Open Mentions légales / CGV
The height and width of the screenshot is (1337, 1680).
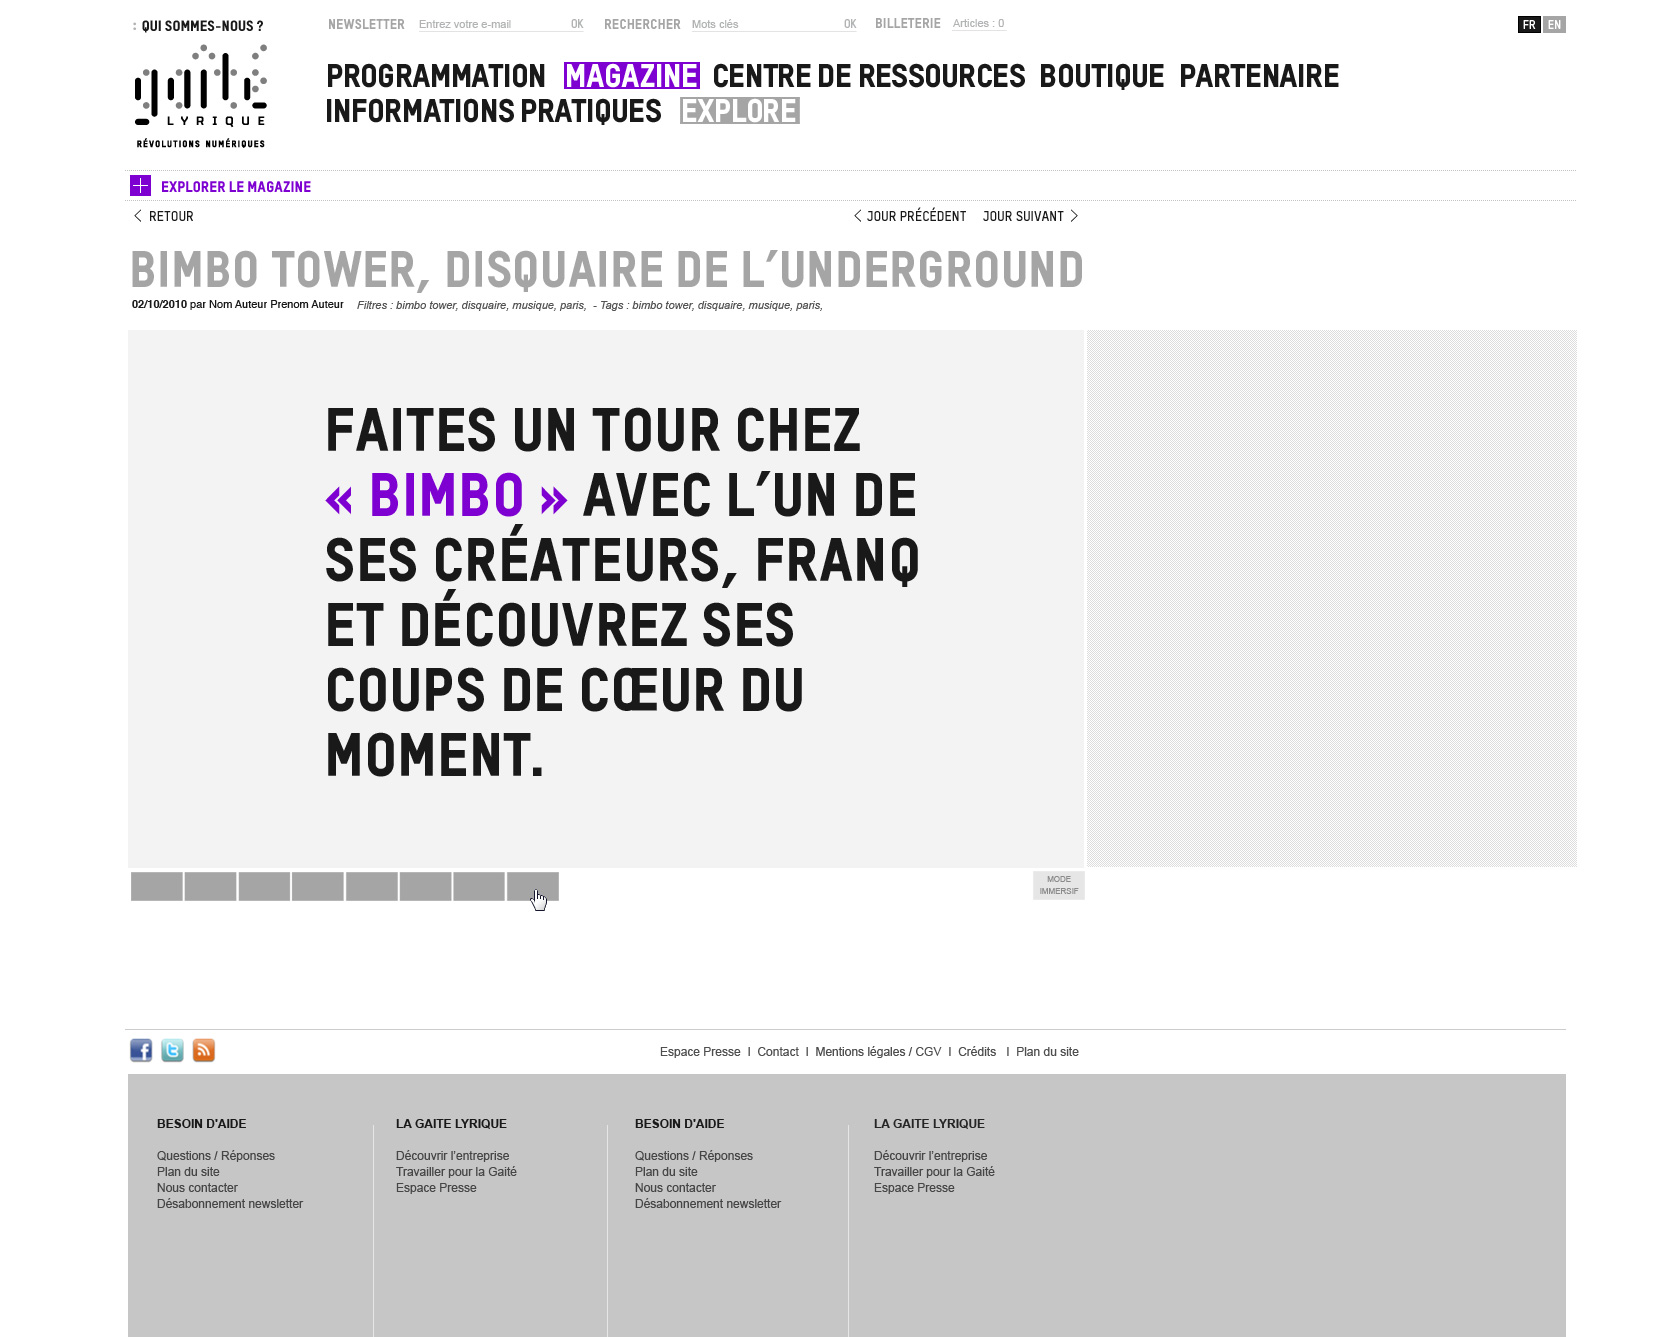pos(878,1052)
